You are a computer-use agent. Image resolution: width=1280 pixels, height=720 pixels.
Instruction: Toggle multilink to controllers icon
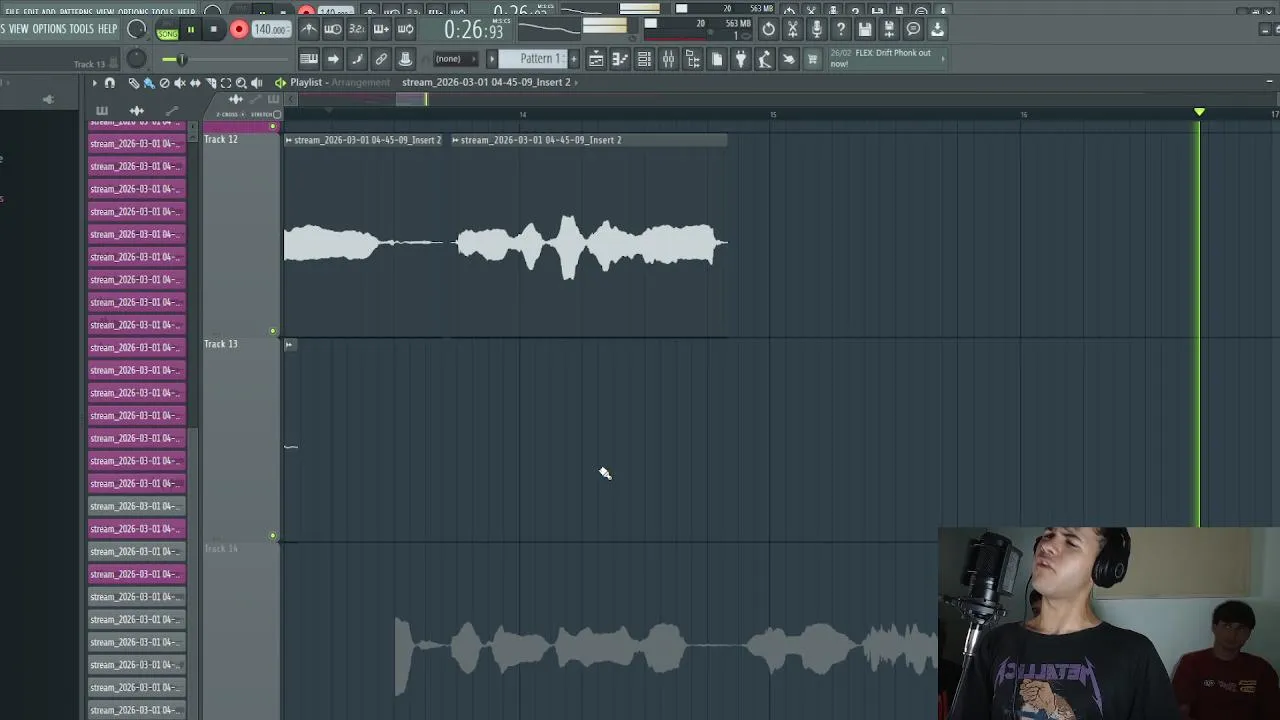(405, 59)
